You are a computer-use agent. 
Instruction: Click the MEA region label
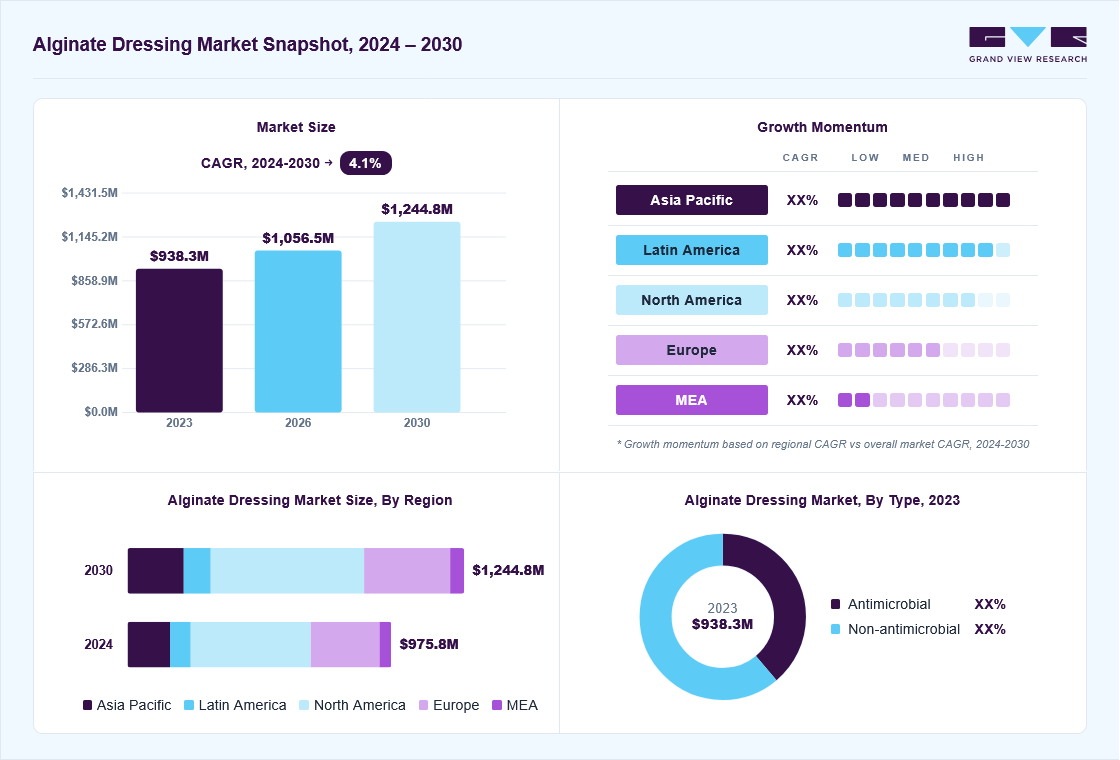point(691,400)
